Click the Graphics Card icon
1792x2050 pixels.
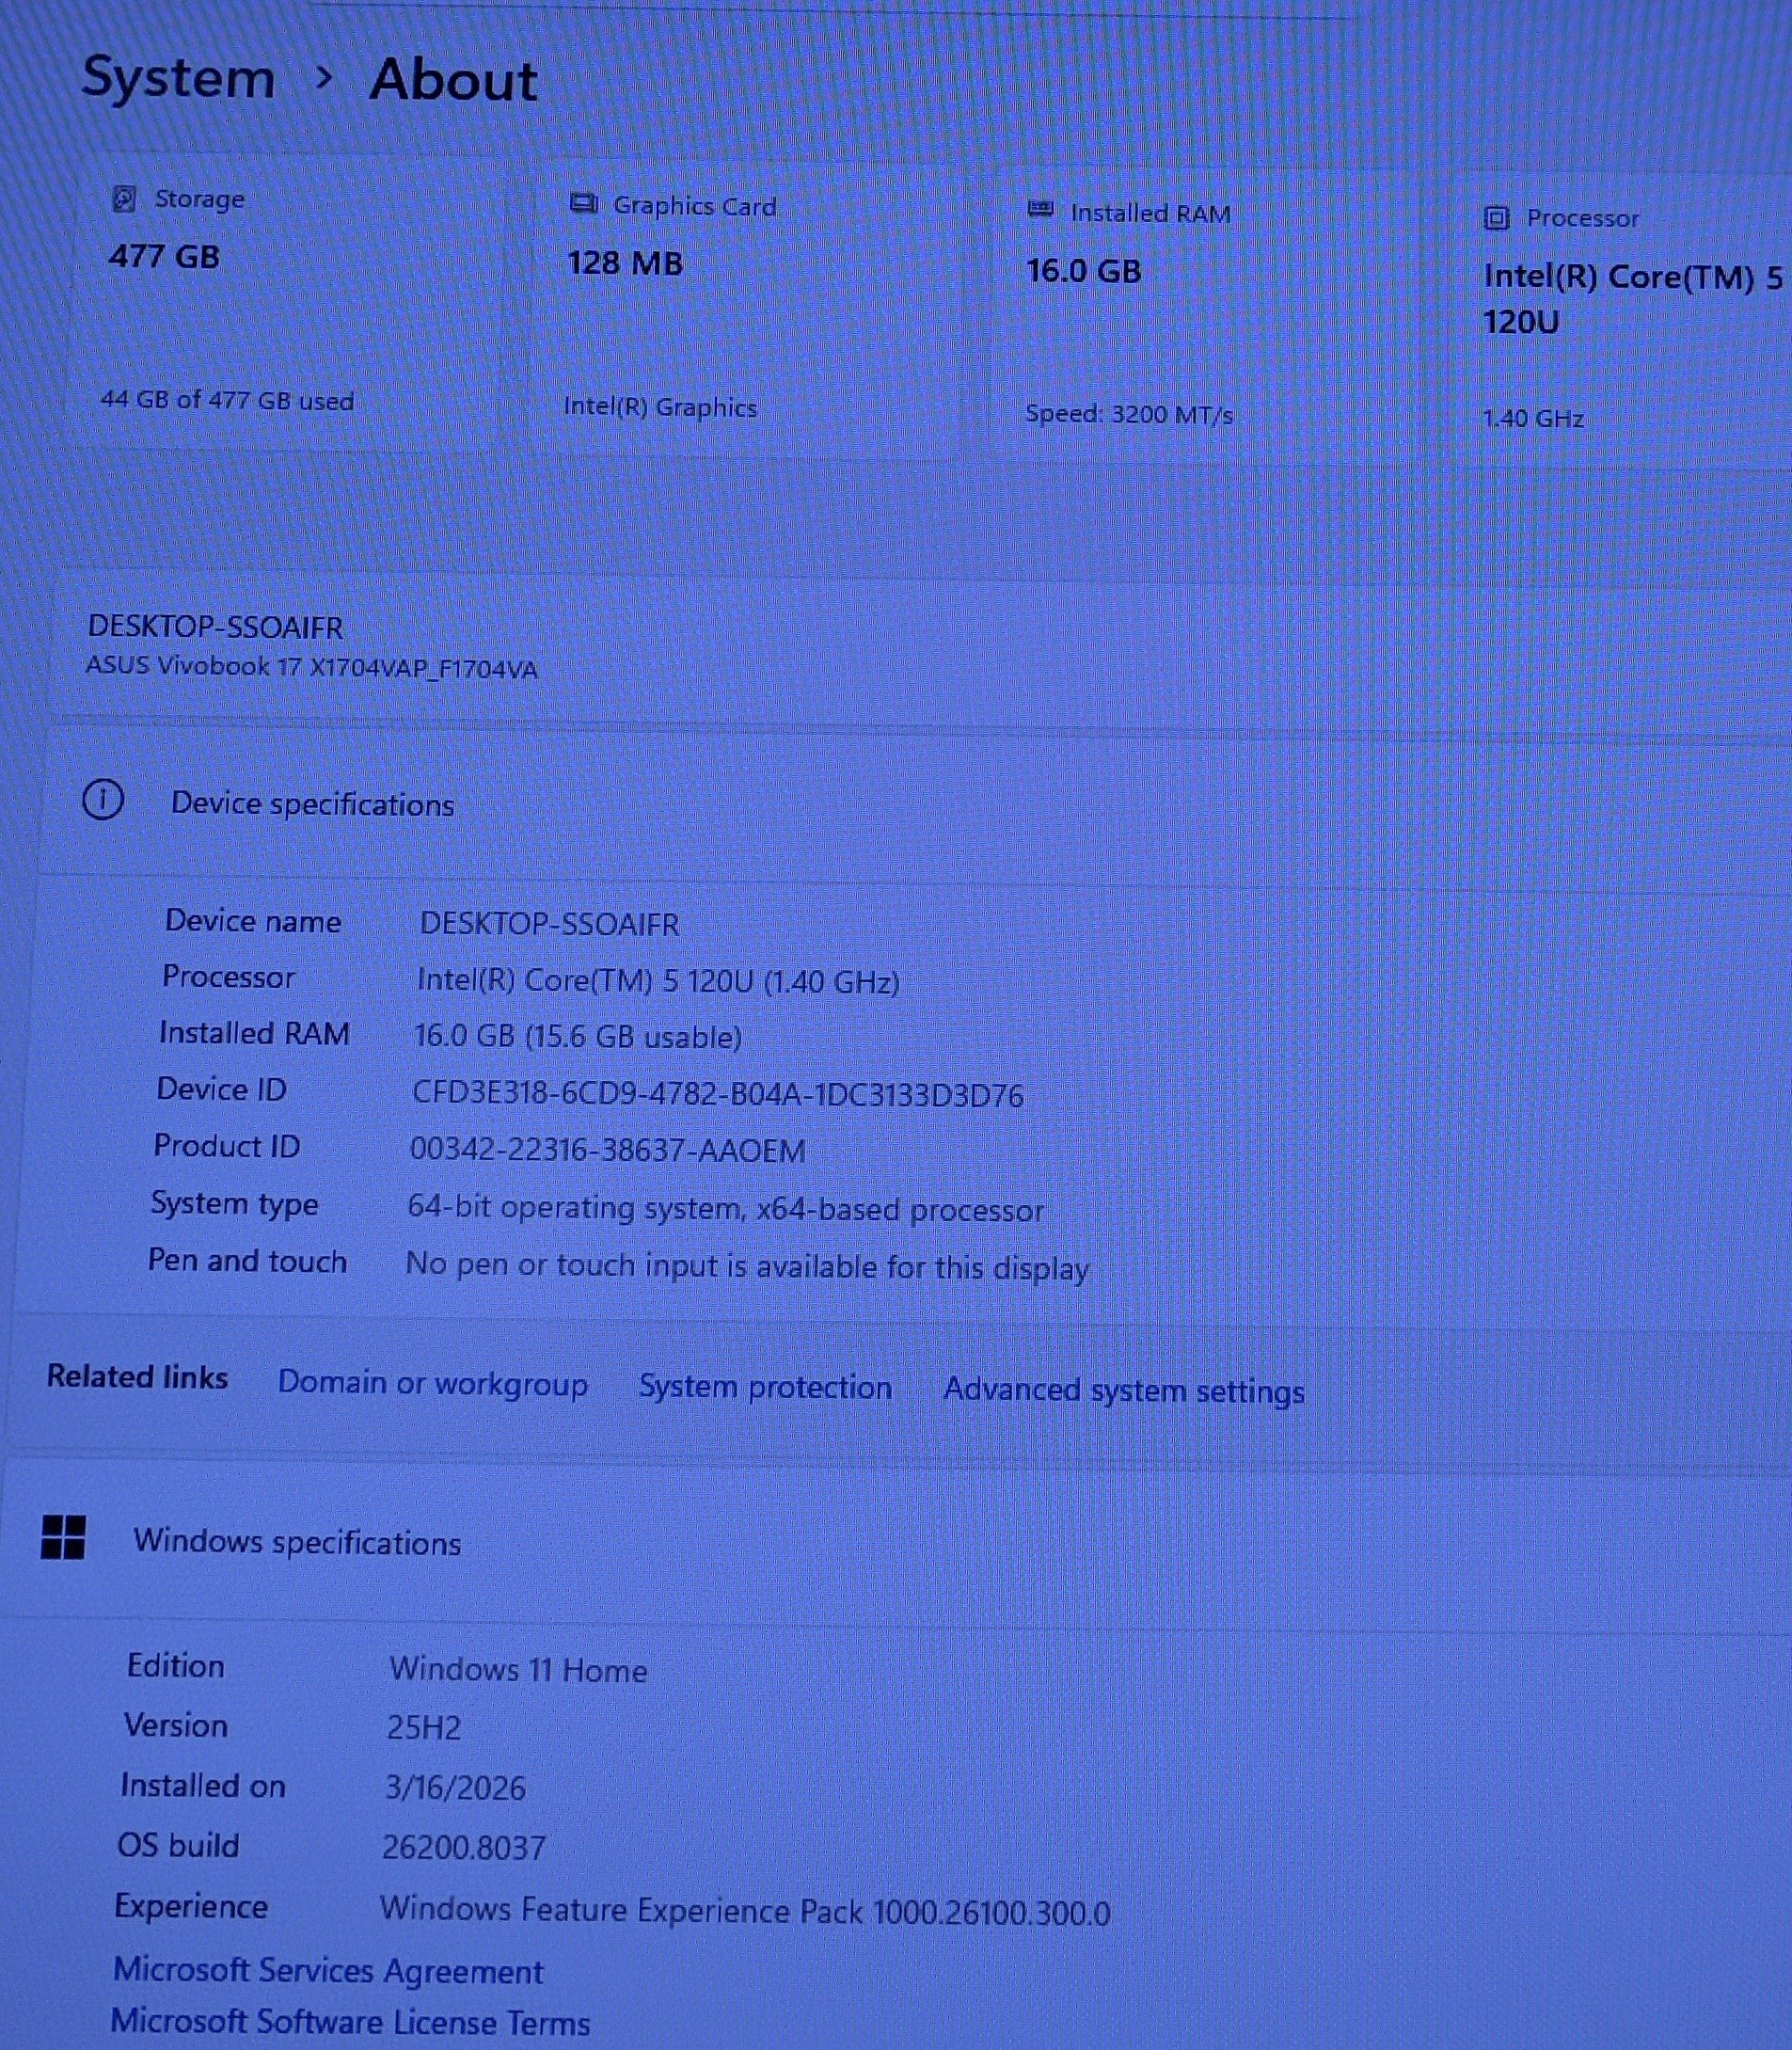point(583,204)
